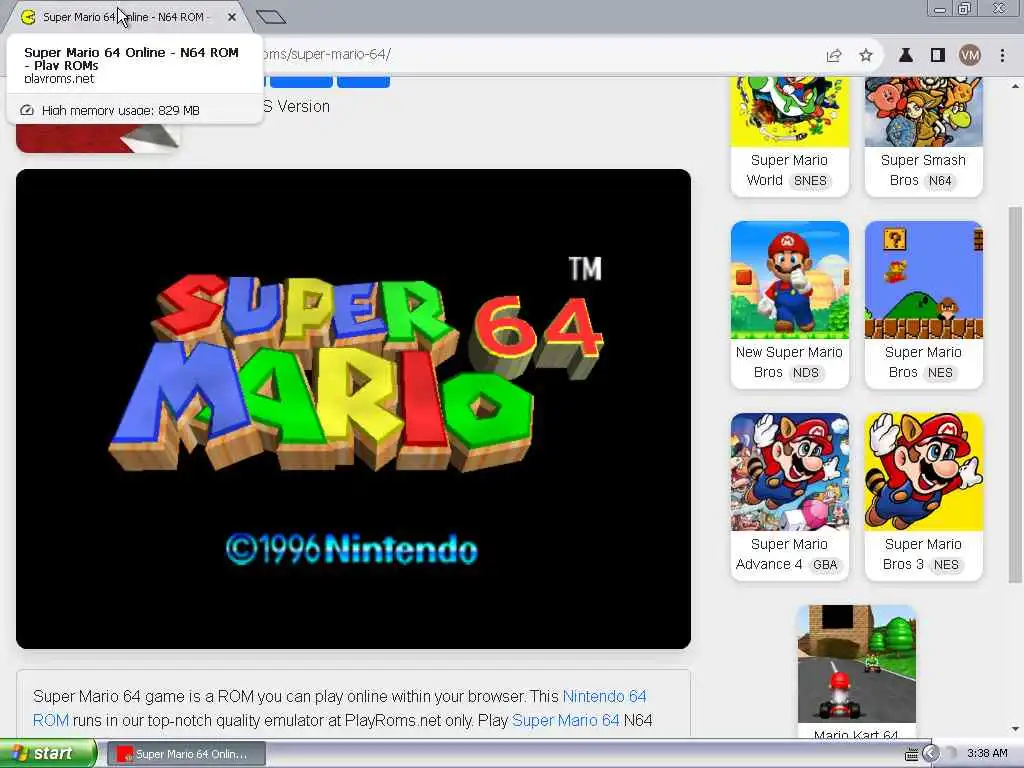Click the taskbar clock 3:38 AM
This screenshot has height=768, width=1024.
coord(987,753)
